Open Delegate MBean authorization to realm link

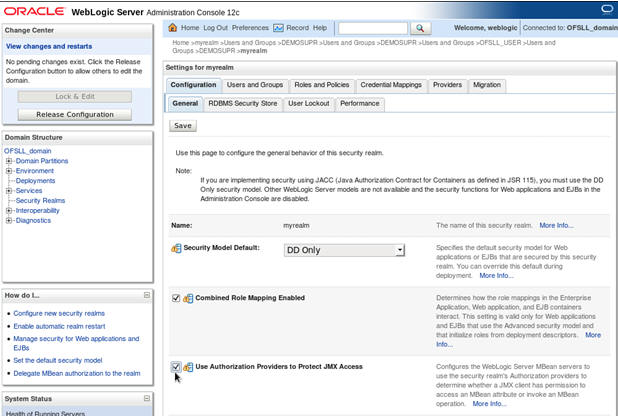coord(77,373)
